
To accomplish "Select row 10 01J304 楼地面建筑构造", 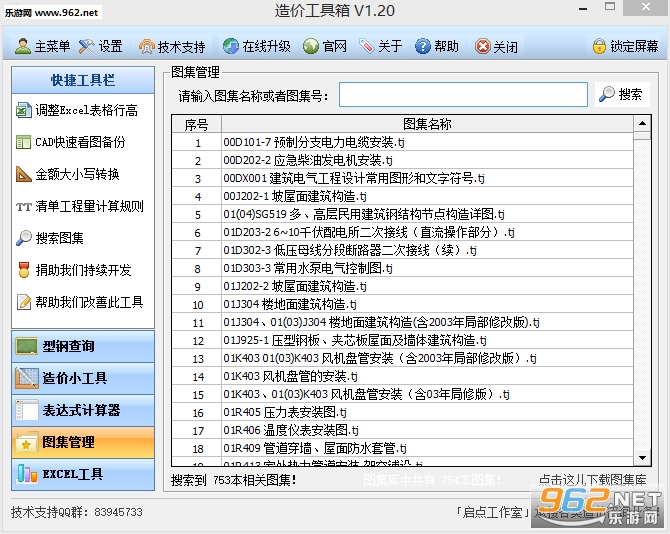I will [403, 304].
